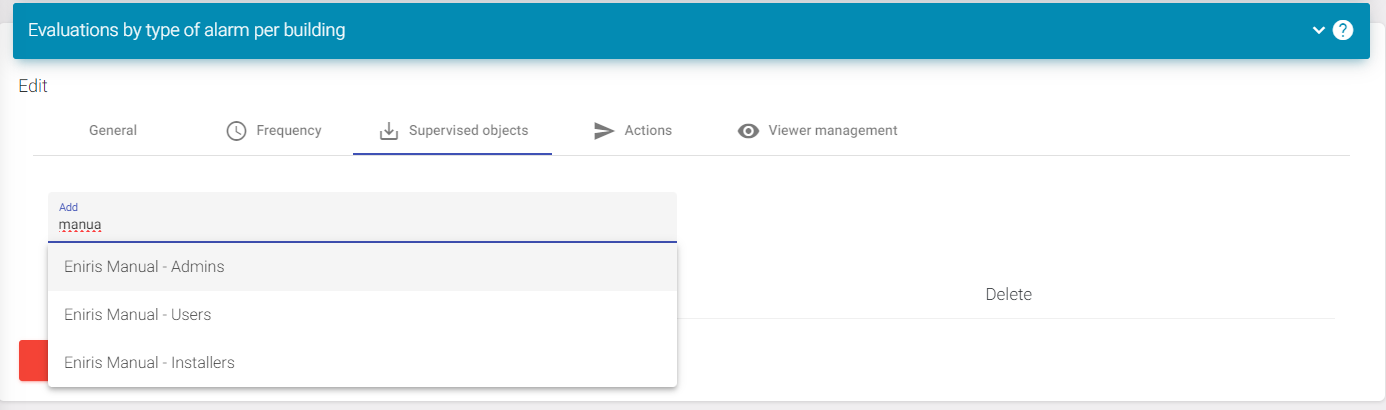Open help via the question mark icon
This screenshot has width=1386, height=410.
tap(1343, 31)
